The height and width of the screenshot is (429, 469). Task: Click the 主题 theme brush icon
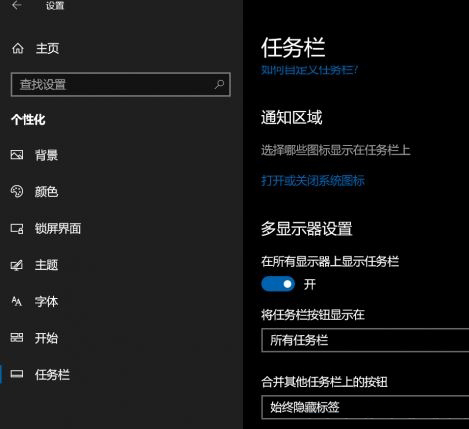point(17,265)
